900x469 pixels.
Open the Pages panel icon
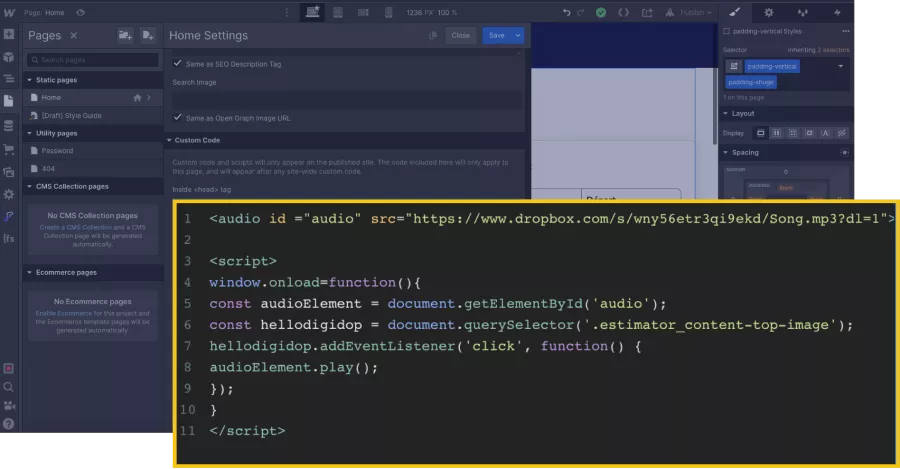[9, 101]
